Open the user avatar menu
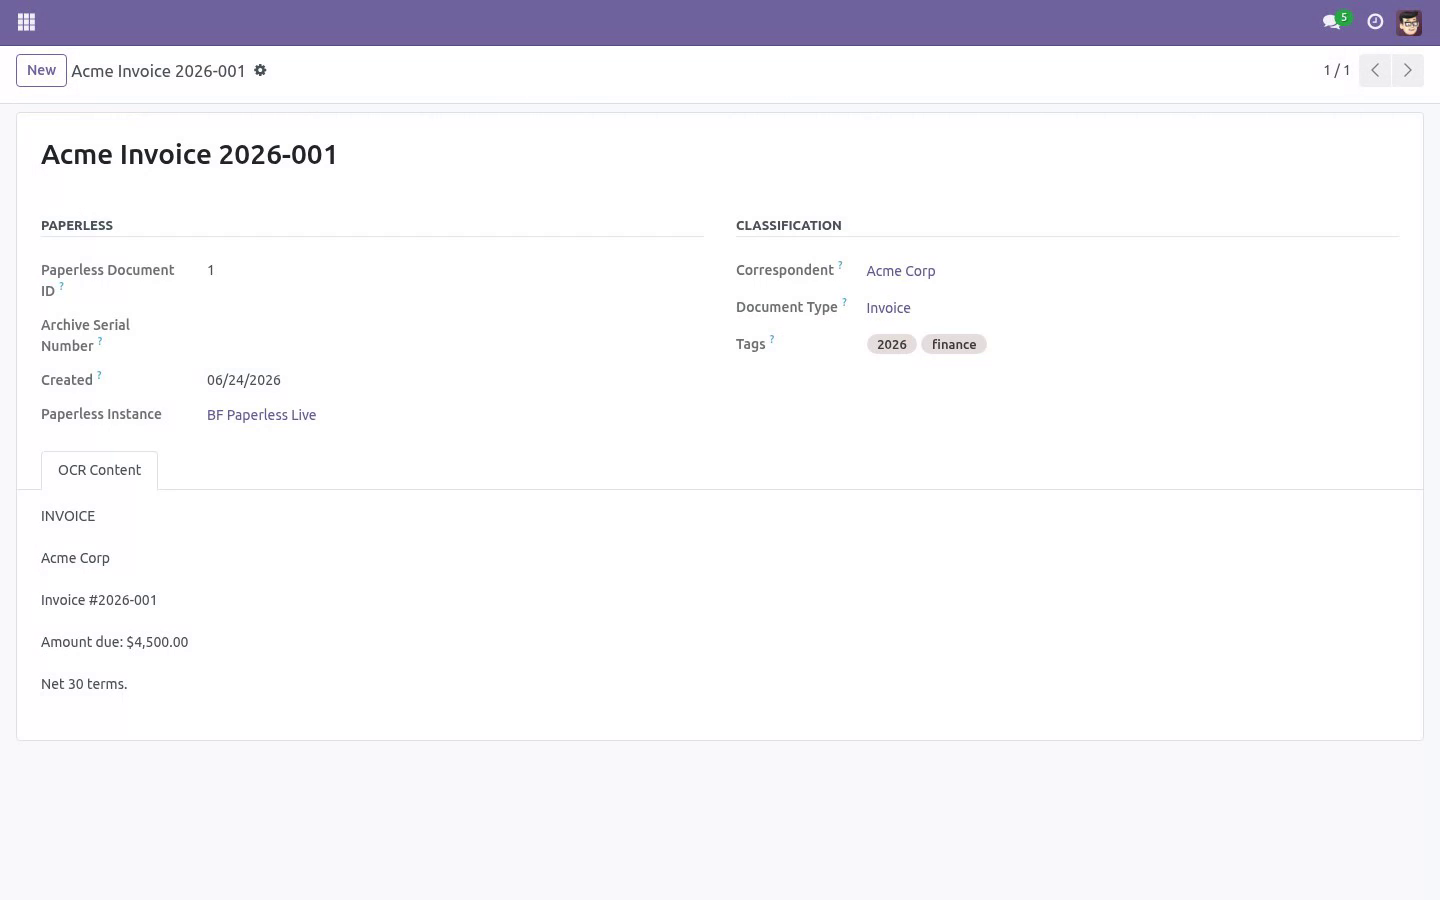 [1409, 22]
